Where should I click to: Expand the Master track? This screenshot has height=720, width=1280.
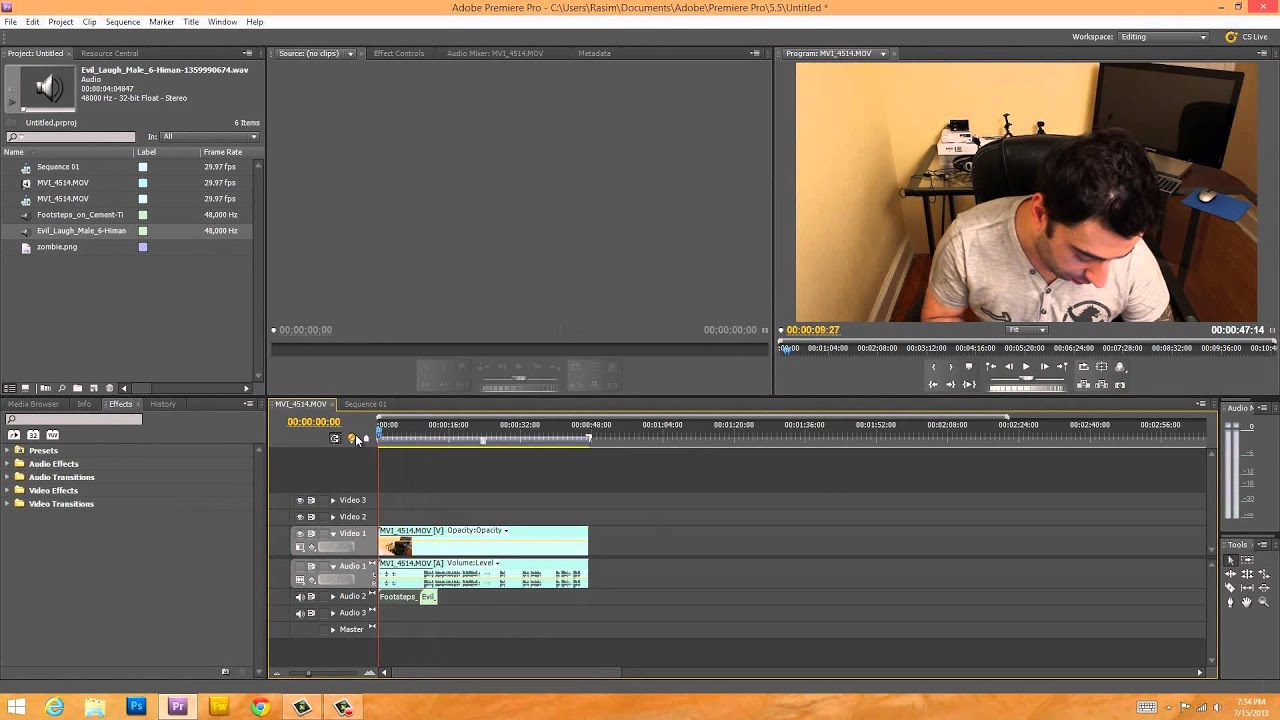pyautogui.click(x=333, y=630)
